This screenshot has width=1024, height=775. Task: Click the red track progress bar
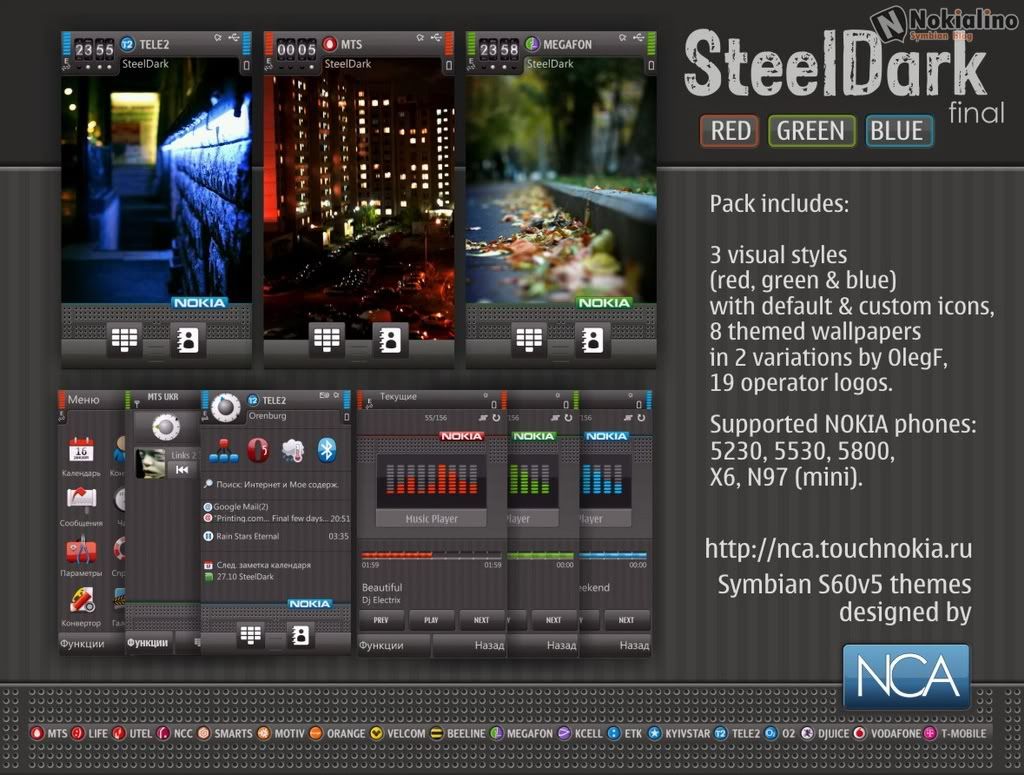[x=432, y=555]
